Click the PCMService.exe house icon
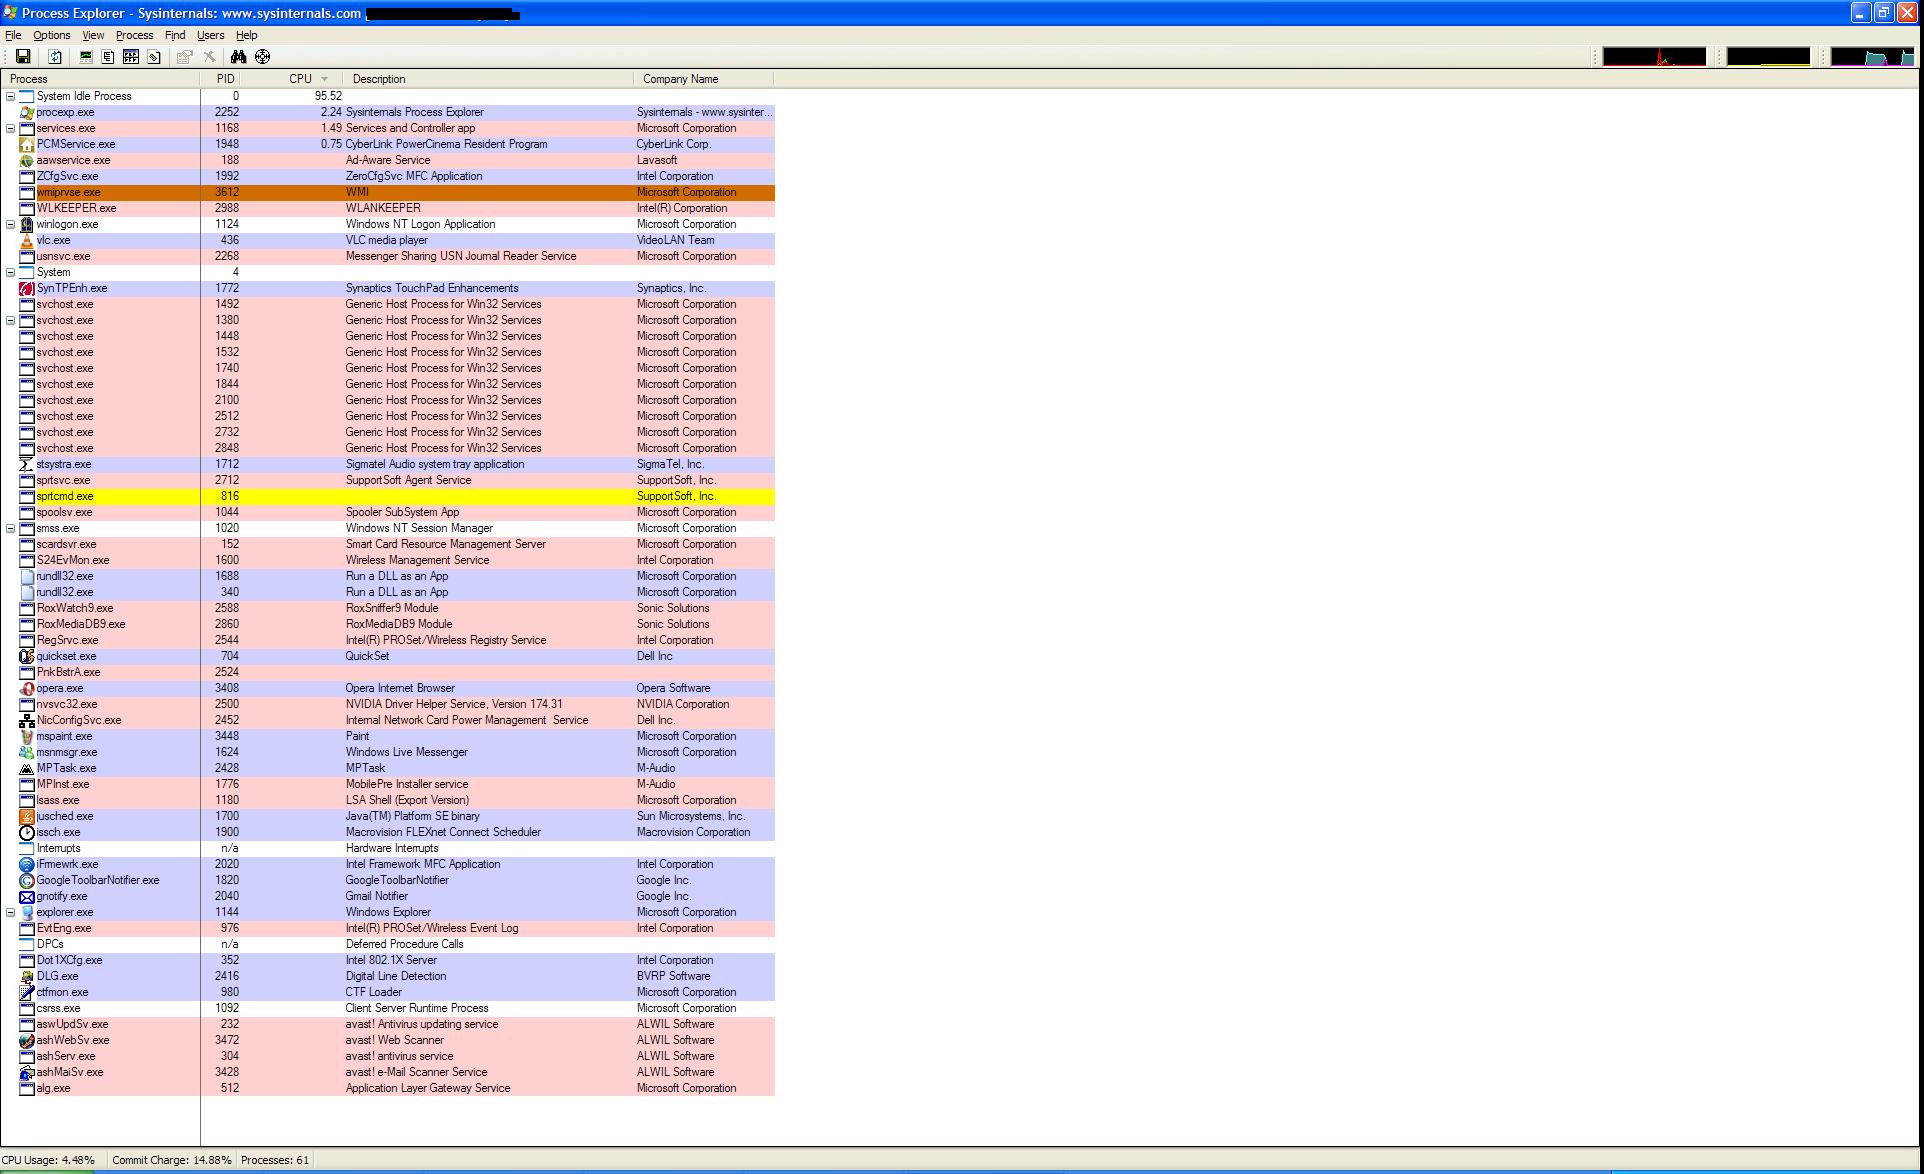 [27, 144]
